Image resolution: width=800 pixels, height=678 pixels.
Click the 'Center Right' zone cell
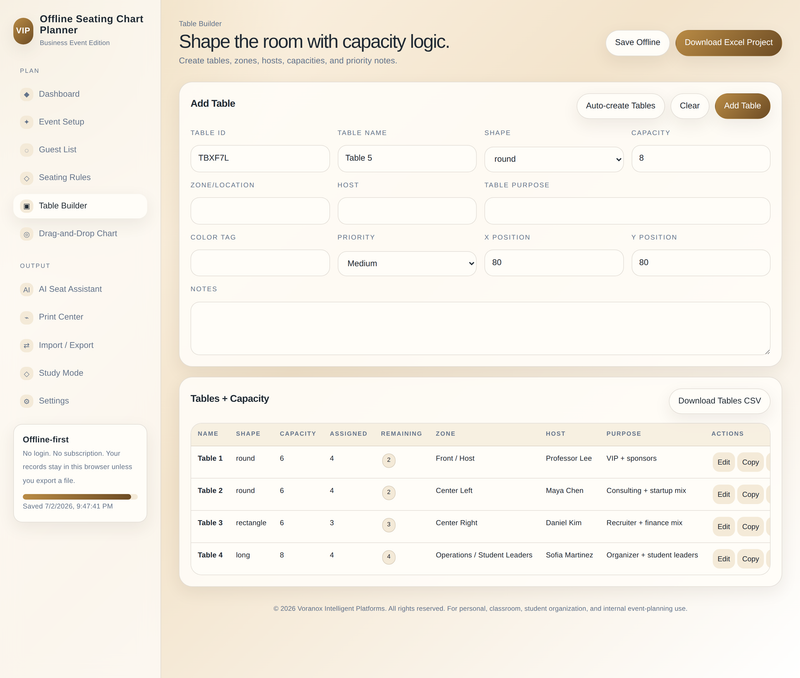click(x=456, y=523)
